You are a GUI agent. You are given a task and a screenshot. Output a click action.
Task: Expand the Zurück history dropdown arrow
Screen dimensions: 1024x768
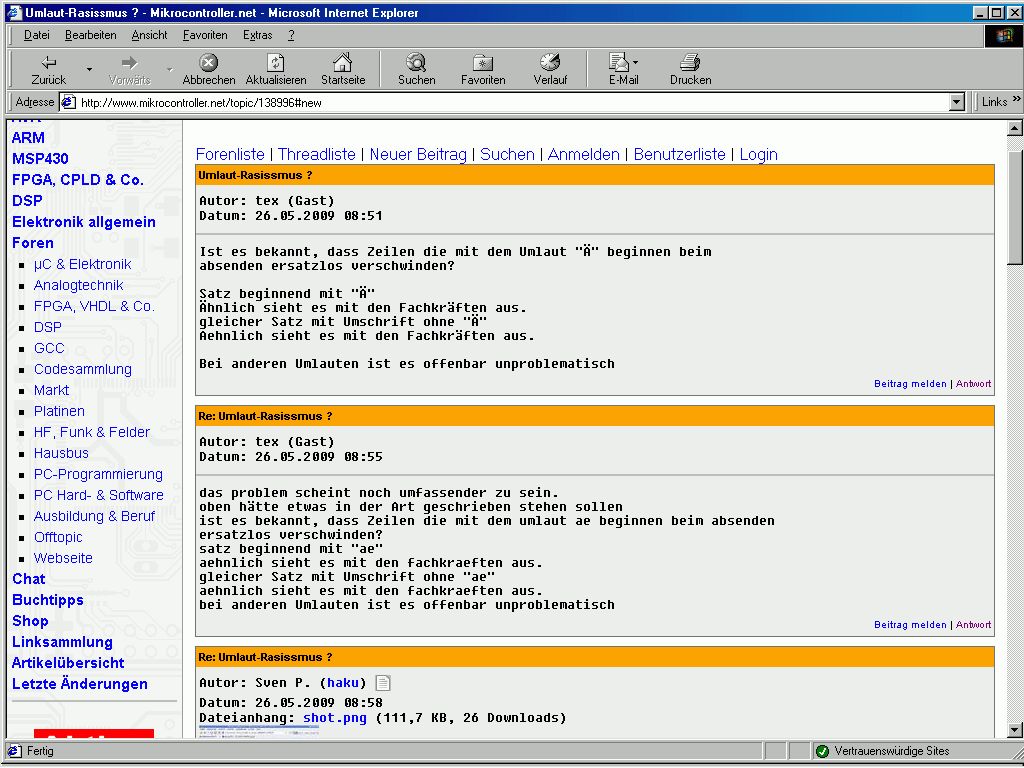[x=89, y=69]
